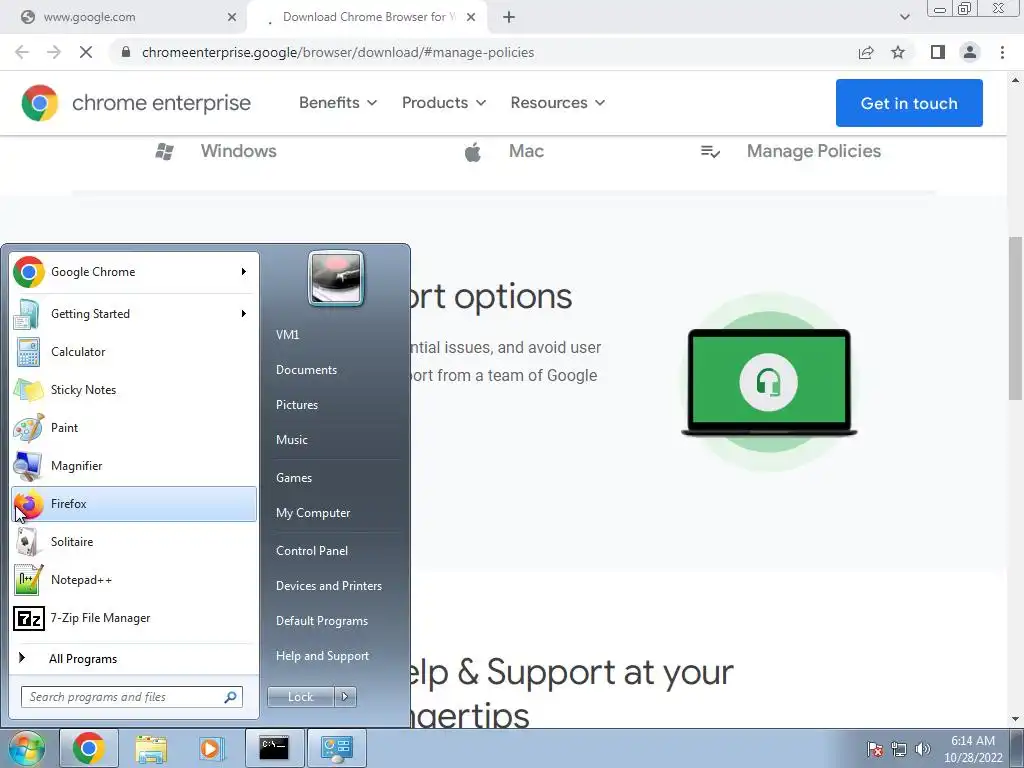Open shutdown options arrow next to Lock
1024x768 pixels.
[345, 697]
